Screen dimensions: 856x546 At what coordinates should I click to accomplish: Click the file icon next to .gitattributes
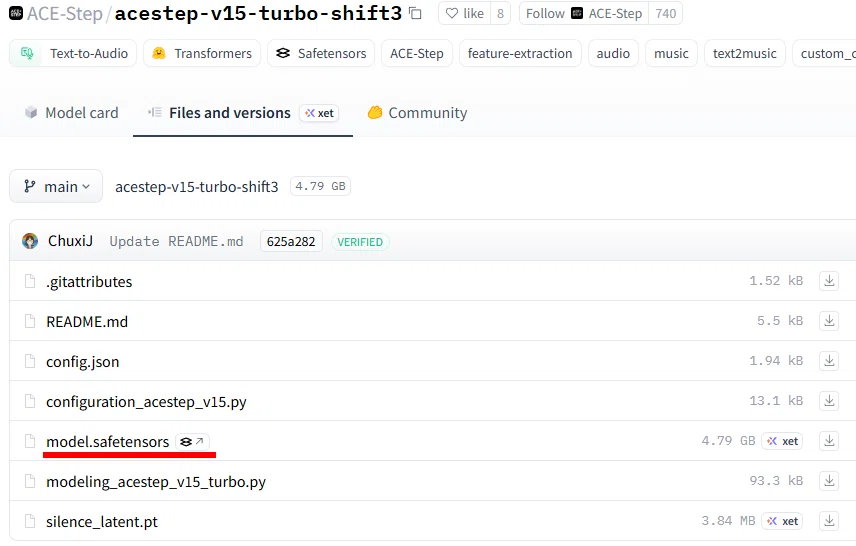[x=30, y=281]
